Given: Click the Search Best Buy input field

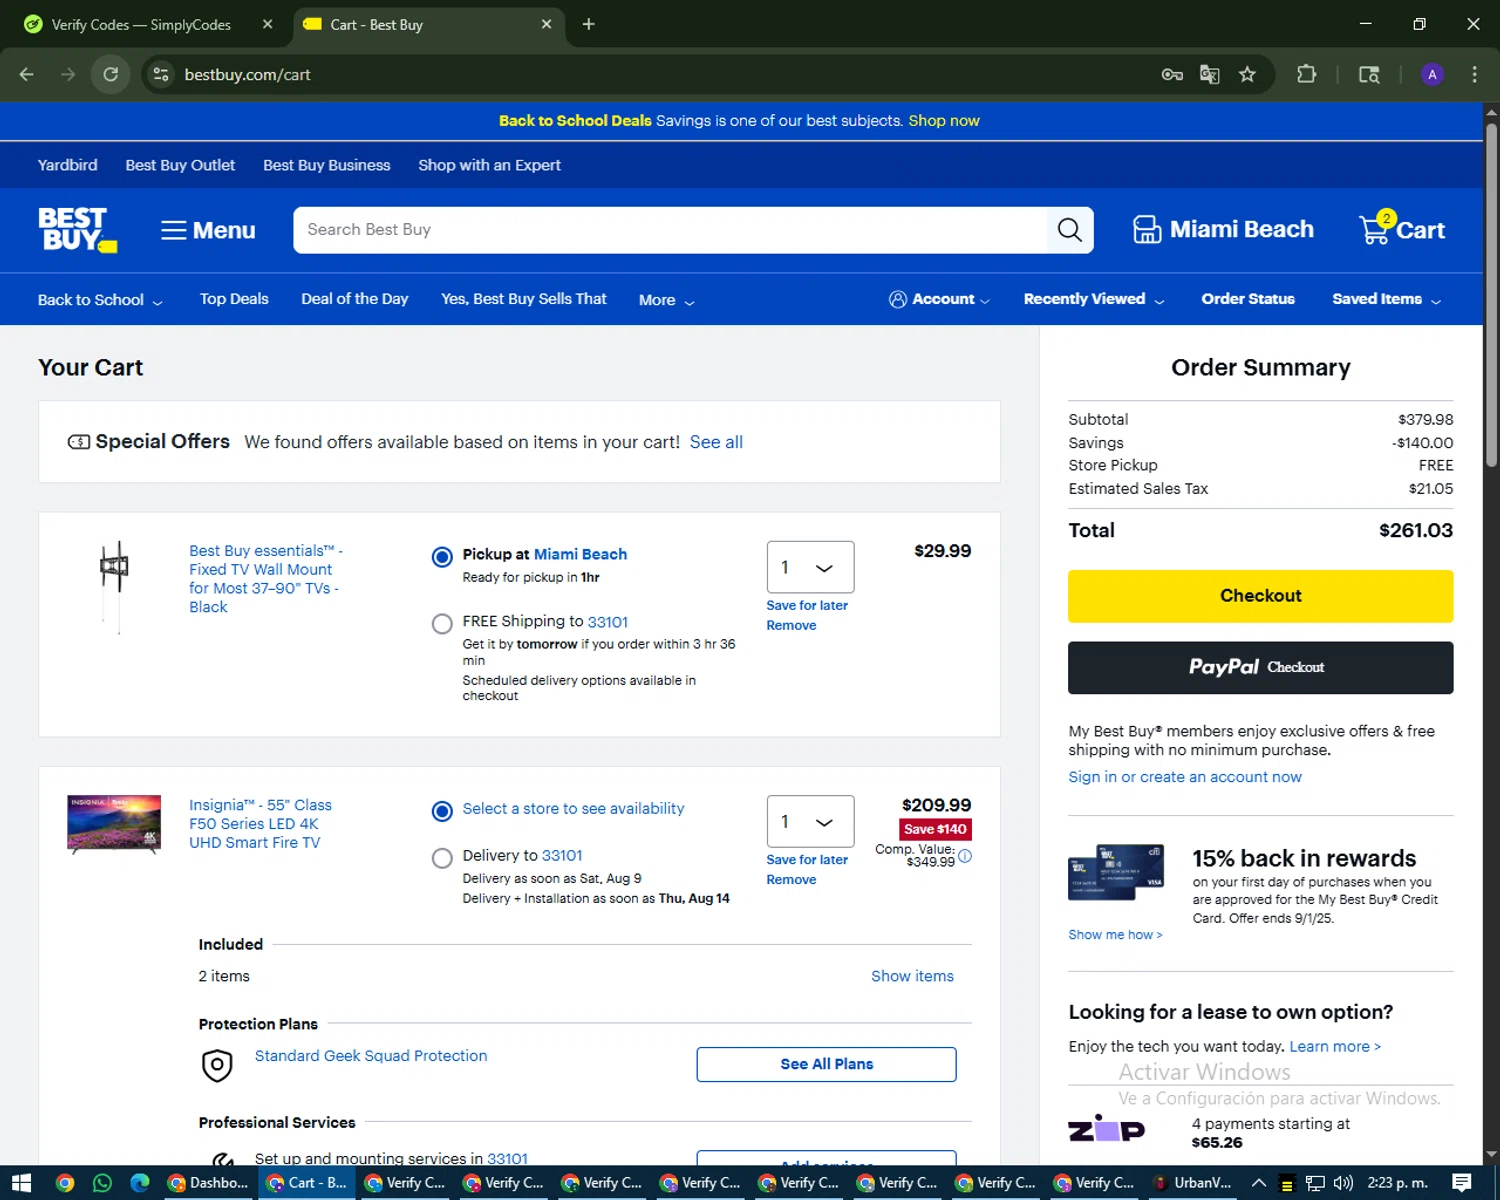Looking at the screenshot, I should (670, 230).
